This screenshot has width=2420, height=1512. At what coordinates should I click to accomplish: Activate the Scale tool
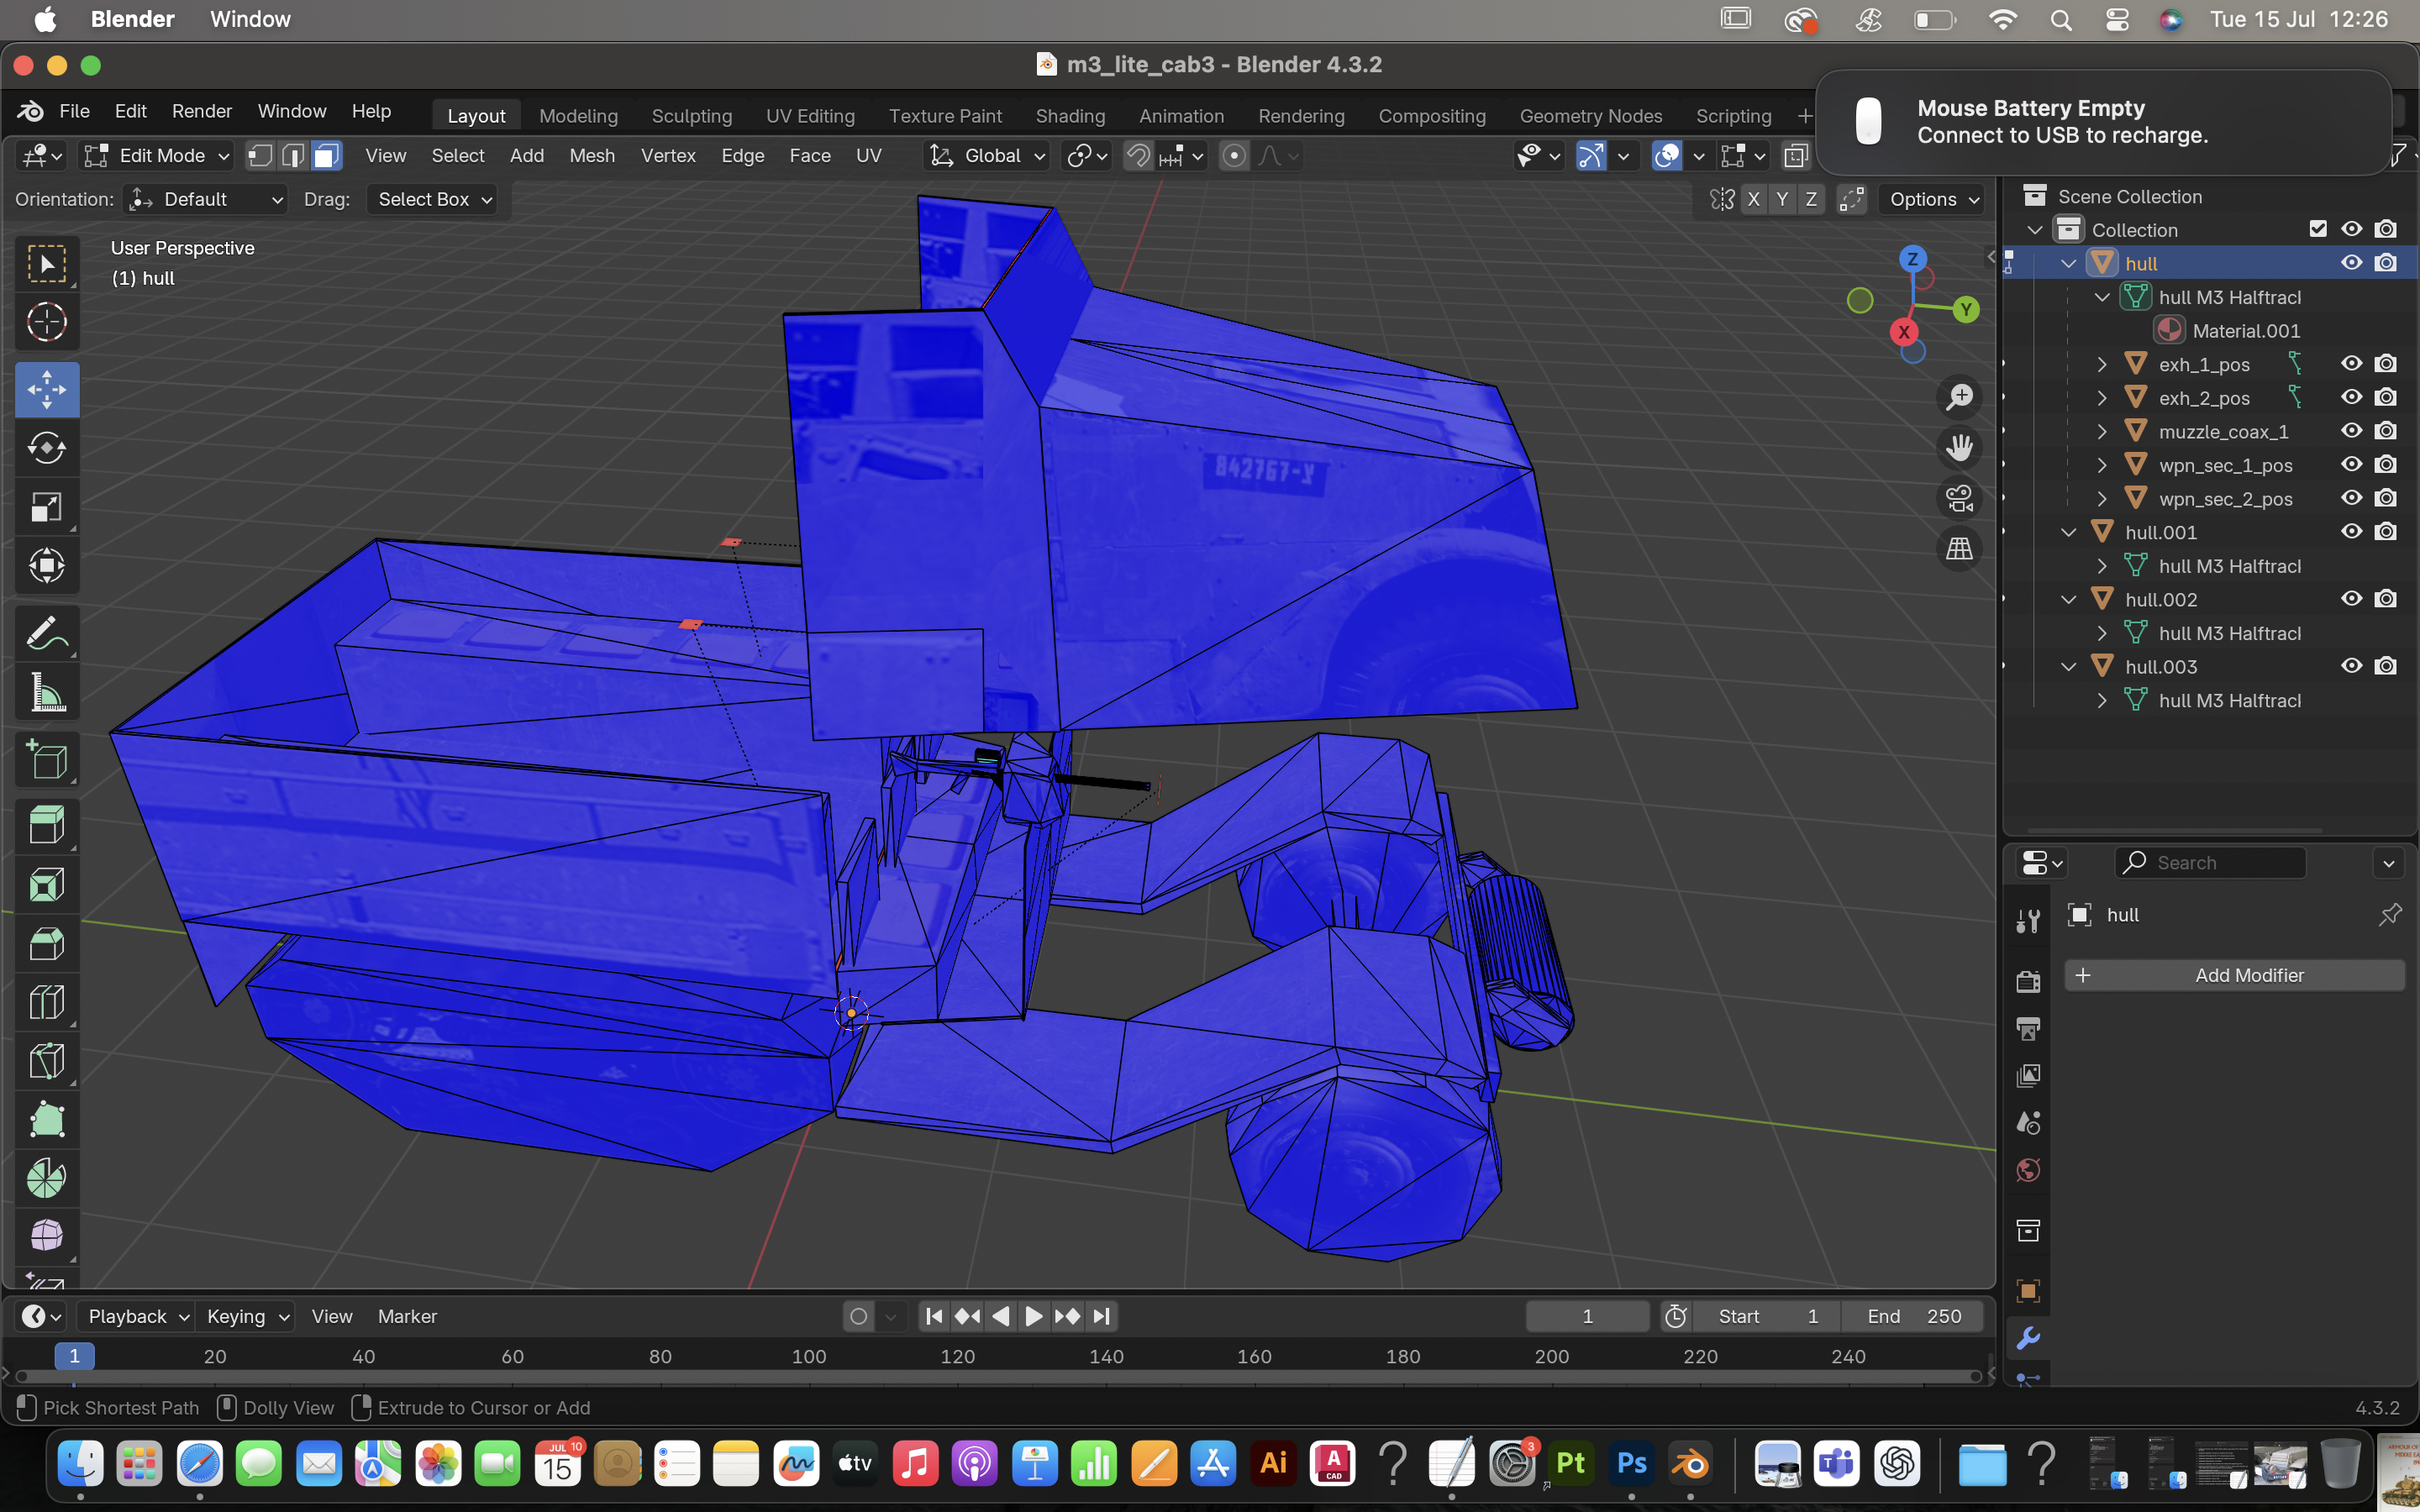point(47,507)
